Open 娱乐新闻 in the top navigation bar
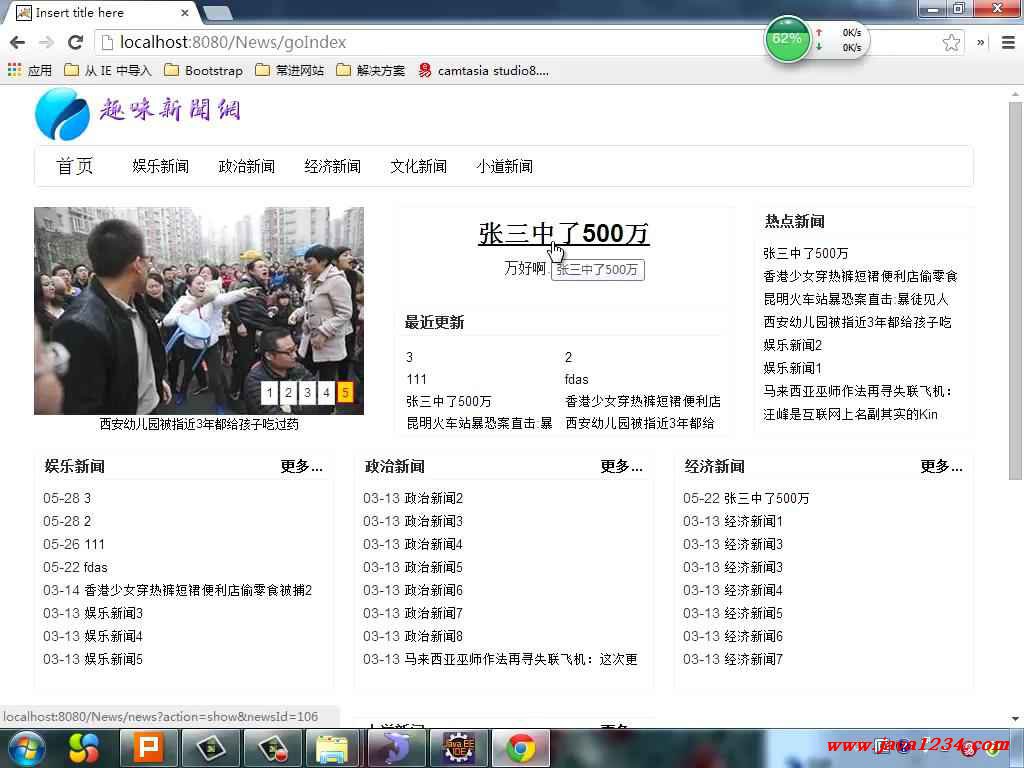The width and height of the screenshot is (1024, 768). click(161, 167)
